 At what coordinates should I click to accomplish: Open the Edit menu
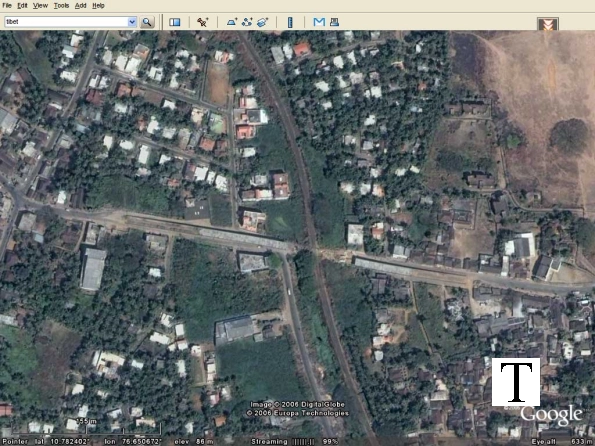point(22,6)
